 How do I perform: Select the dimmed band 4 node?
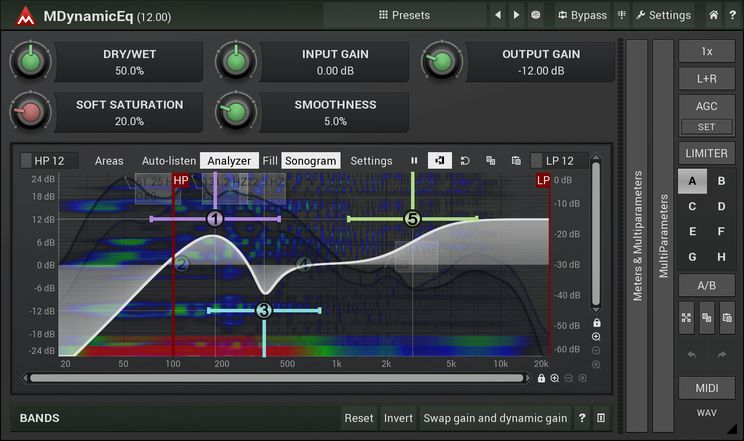(304, 264)
